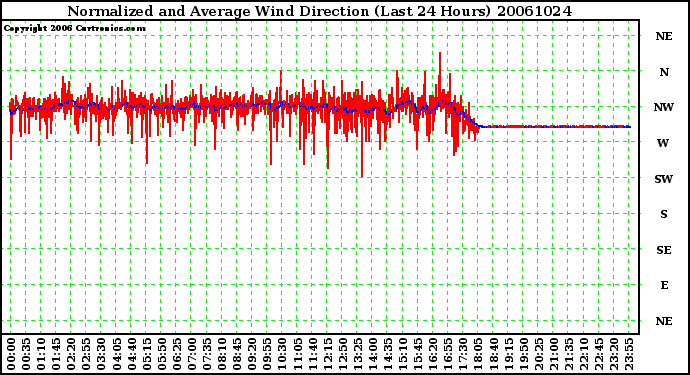Select the 'S' direction label
The image size is (690, 375).
664,214
